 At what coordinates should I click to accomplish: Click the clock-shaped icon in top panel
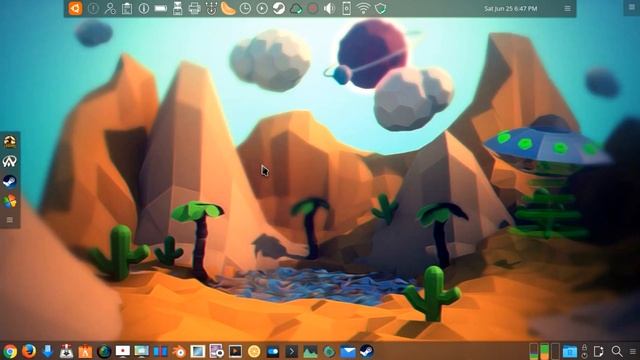coord(245,8)
